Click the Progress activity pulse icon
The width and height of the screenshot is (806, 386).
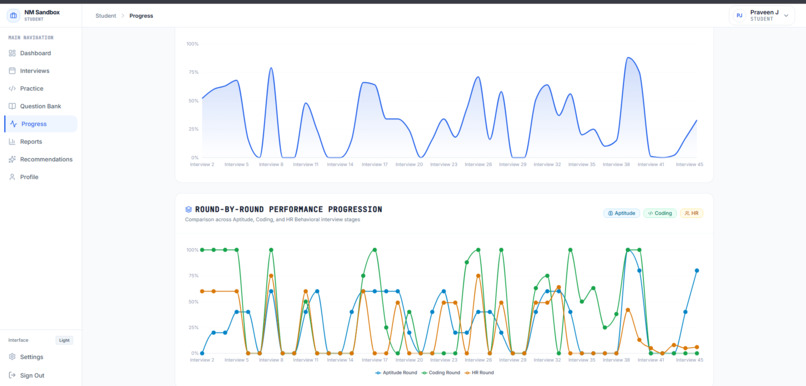point(13,124)
